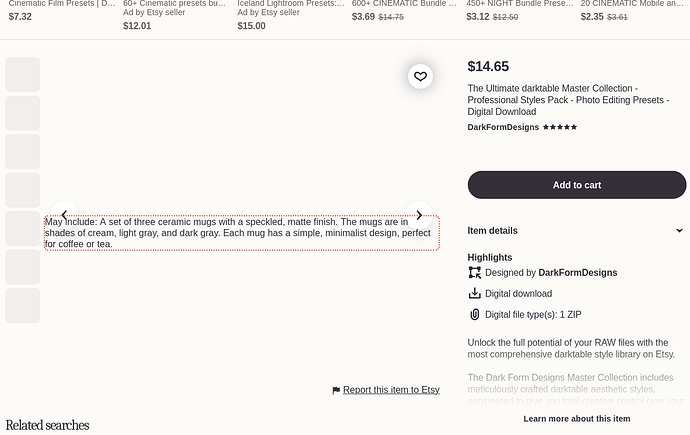The height and width of the screenshot is (435, 690).
Task: Add the item to cart
Action: point(576,185)
